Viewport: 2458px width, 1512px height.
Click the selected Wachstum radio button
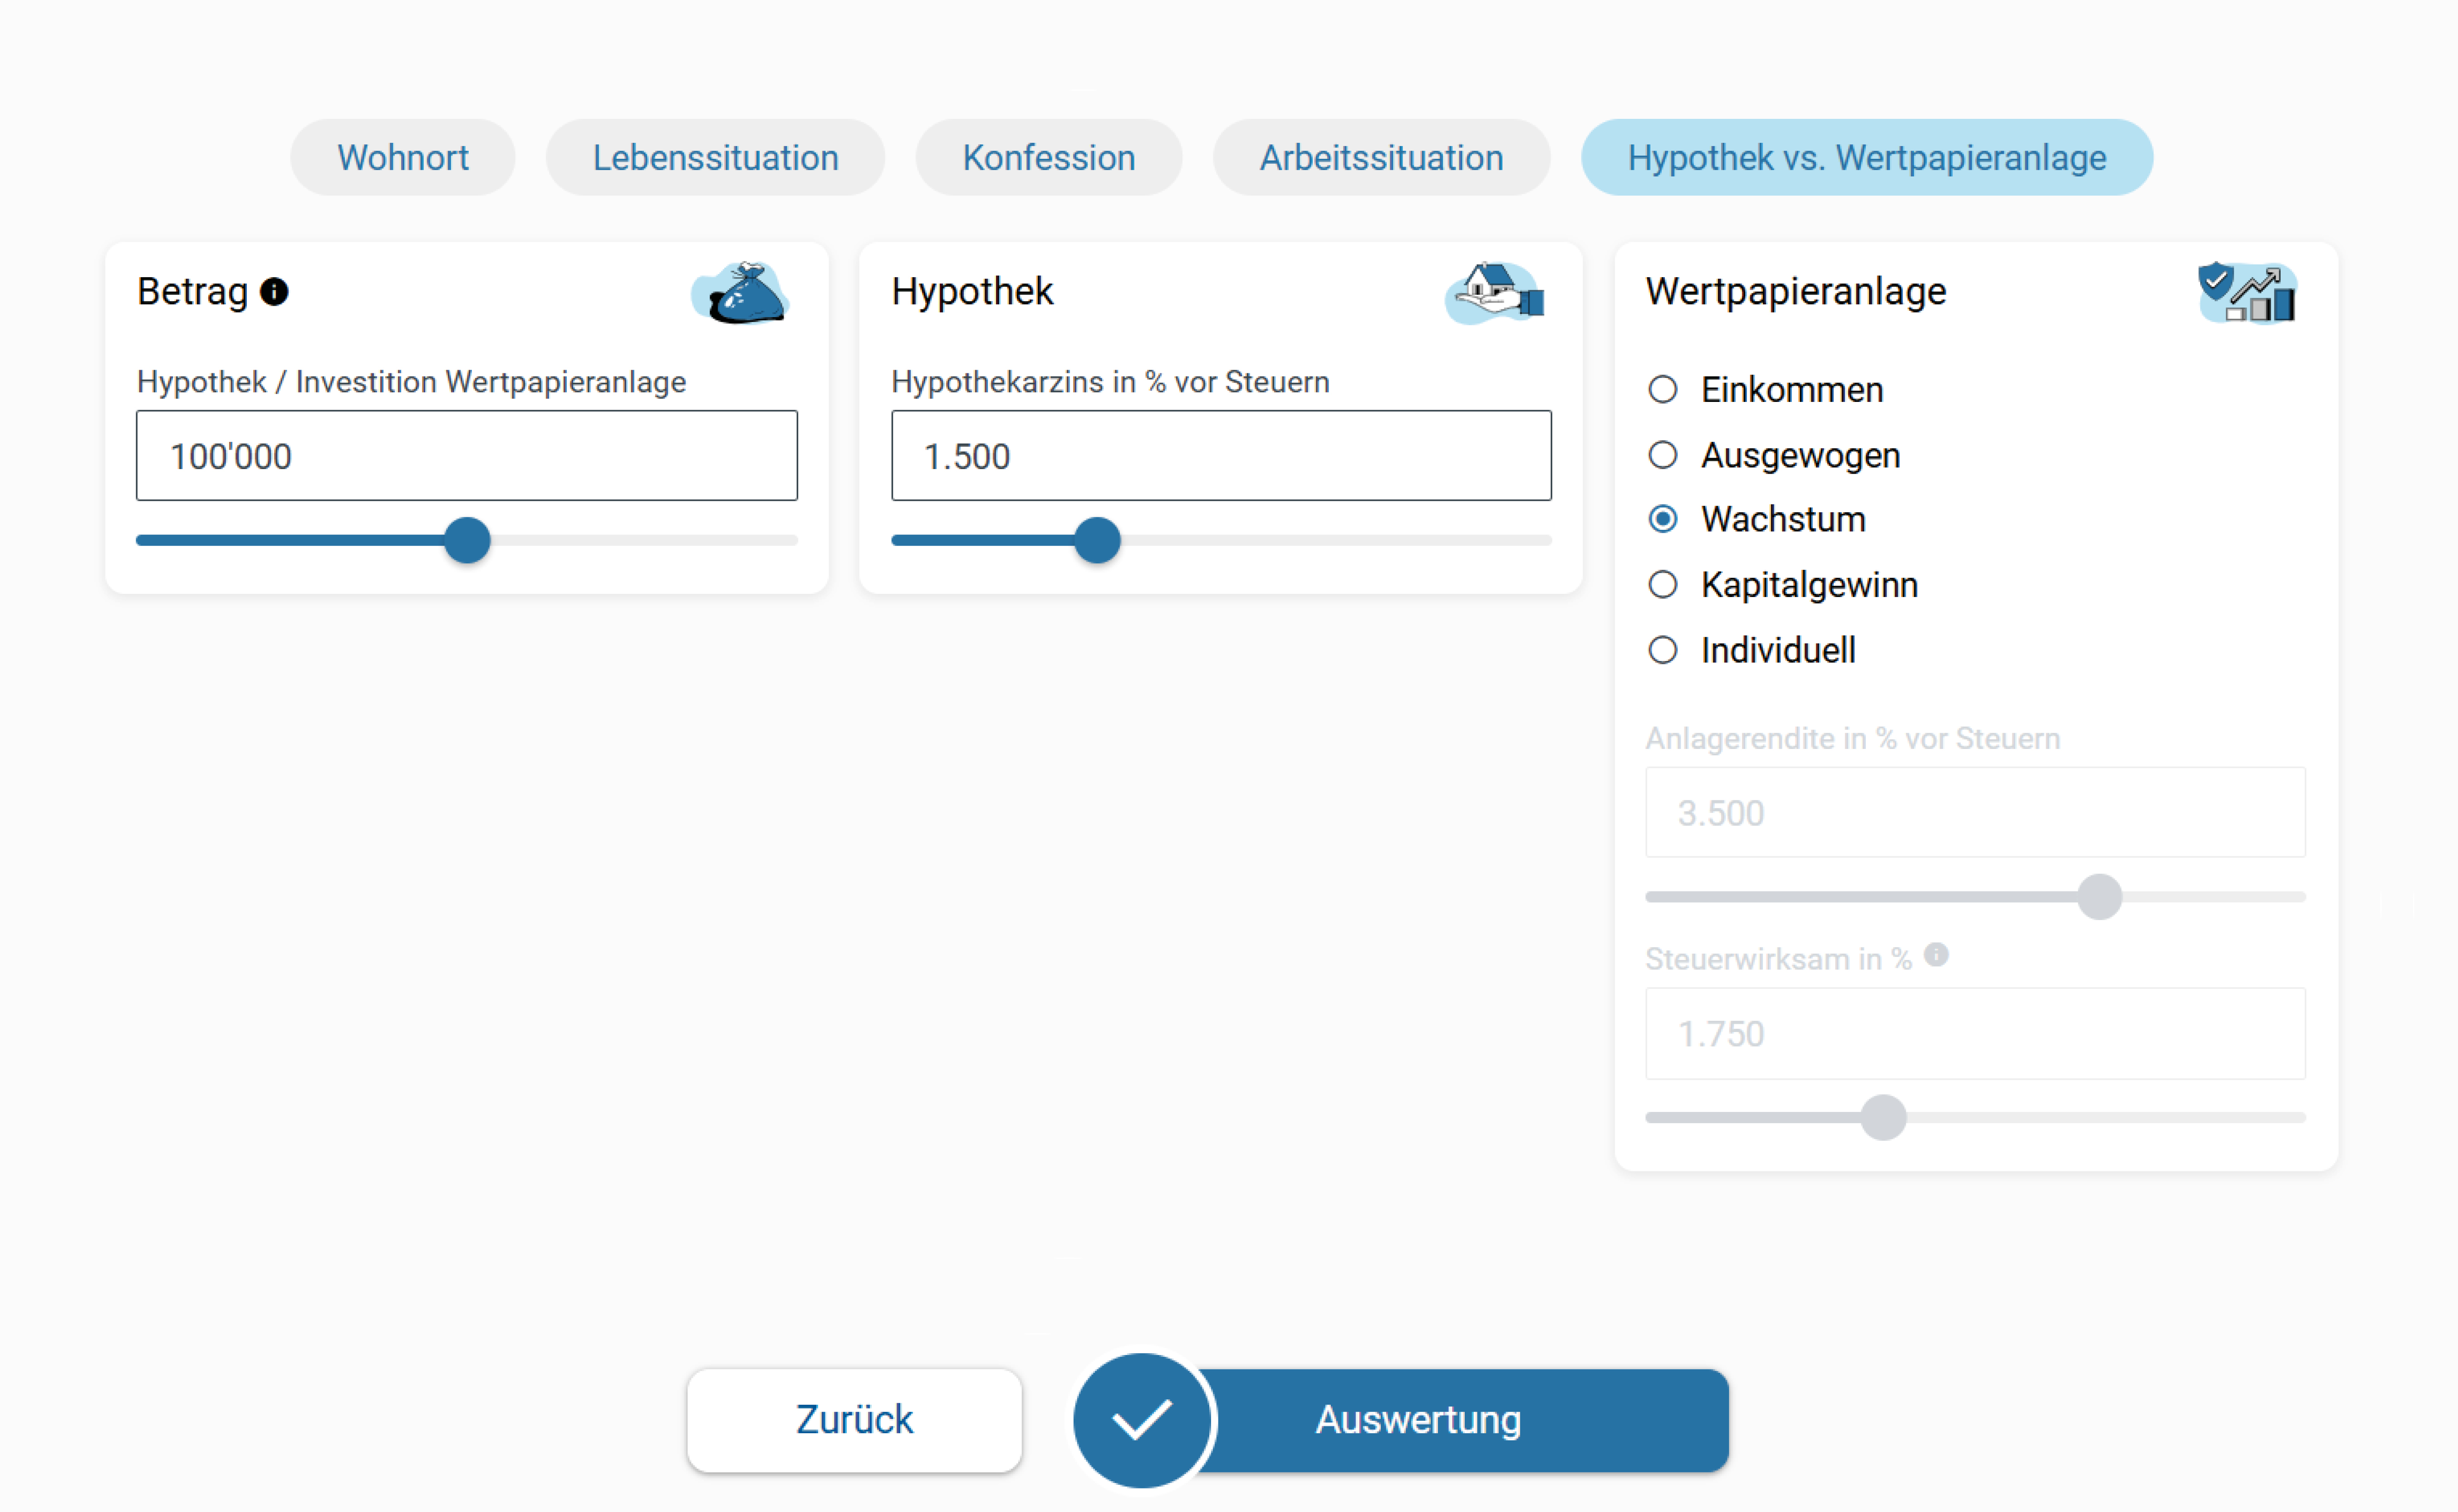tap(1662, 519)
